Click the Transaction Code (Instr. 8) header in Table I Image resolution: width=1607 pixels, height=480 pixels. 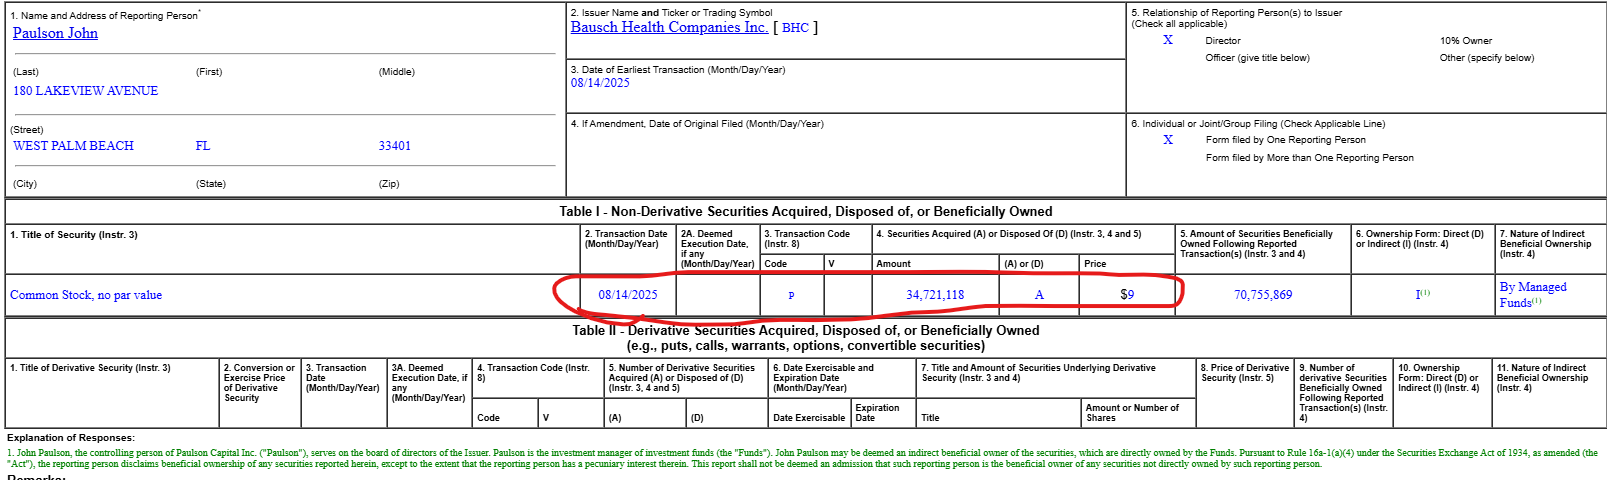coord(807,239)
